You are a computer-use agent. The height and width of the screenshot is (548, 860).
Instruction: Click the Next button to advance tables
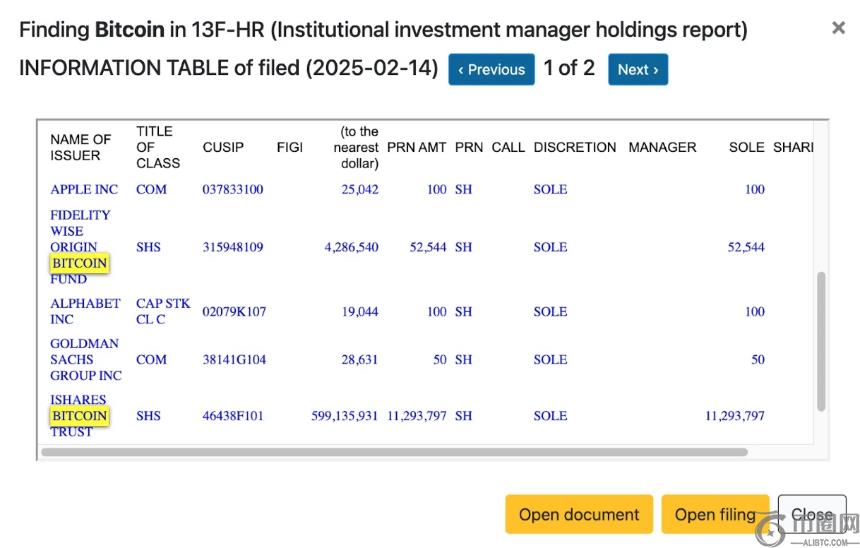click(x=637, y=70)
